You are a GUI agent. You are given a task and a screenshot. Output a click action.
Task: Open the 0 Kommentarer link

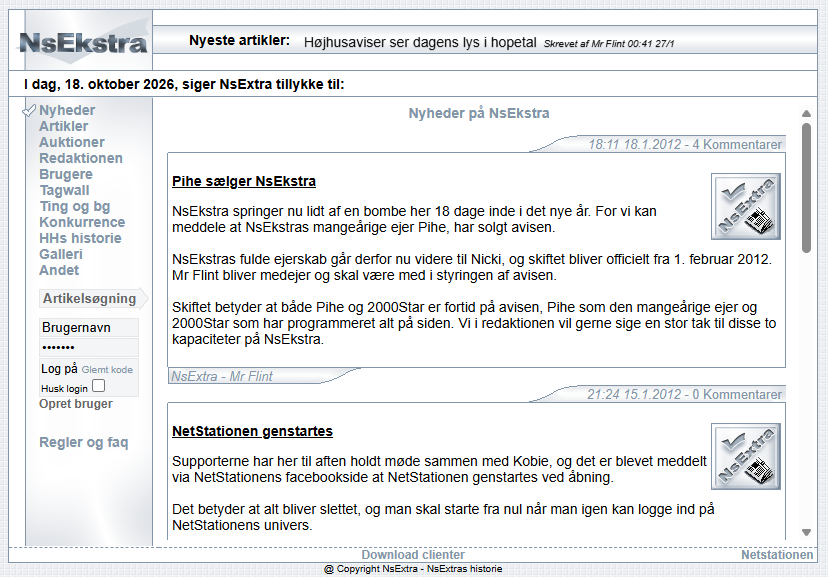(x=737, y=394)
